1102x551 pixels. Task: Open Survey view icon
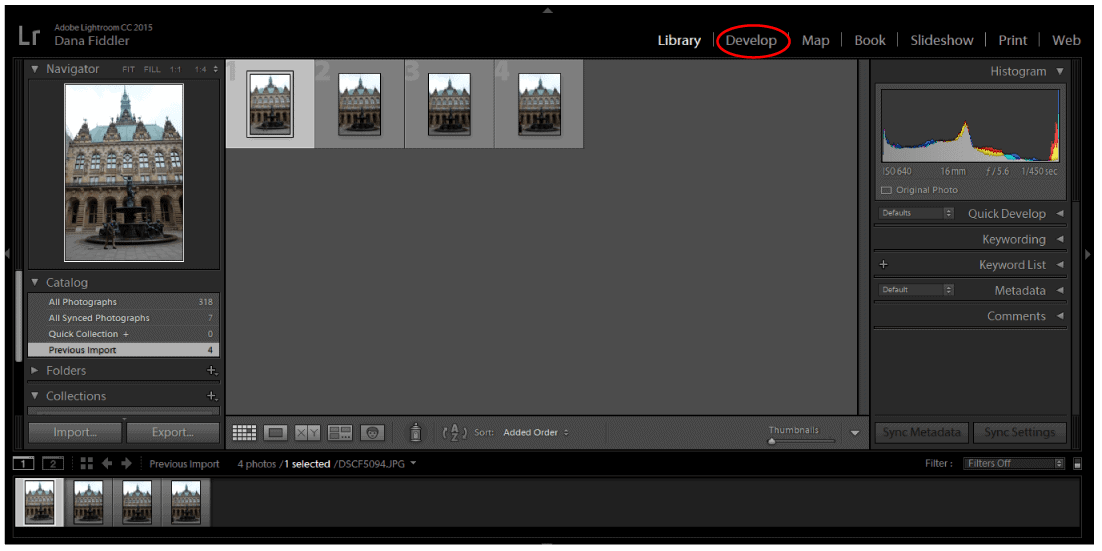pyautogui.click(x=340, y=433)
